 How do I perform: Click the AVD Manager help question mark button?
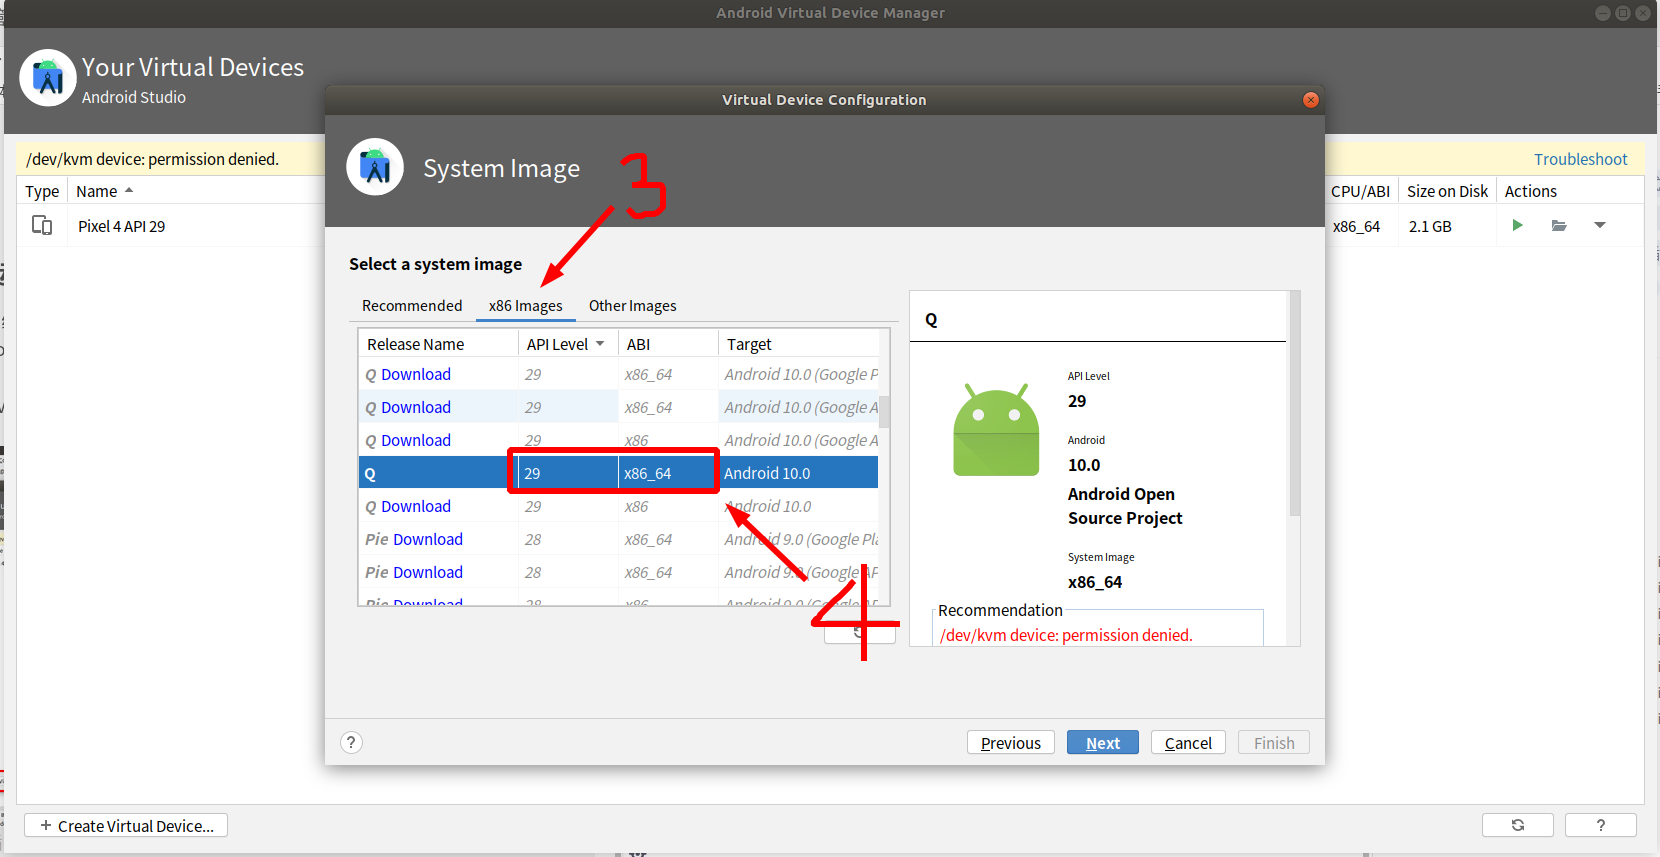[x=1601, y=825]
